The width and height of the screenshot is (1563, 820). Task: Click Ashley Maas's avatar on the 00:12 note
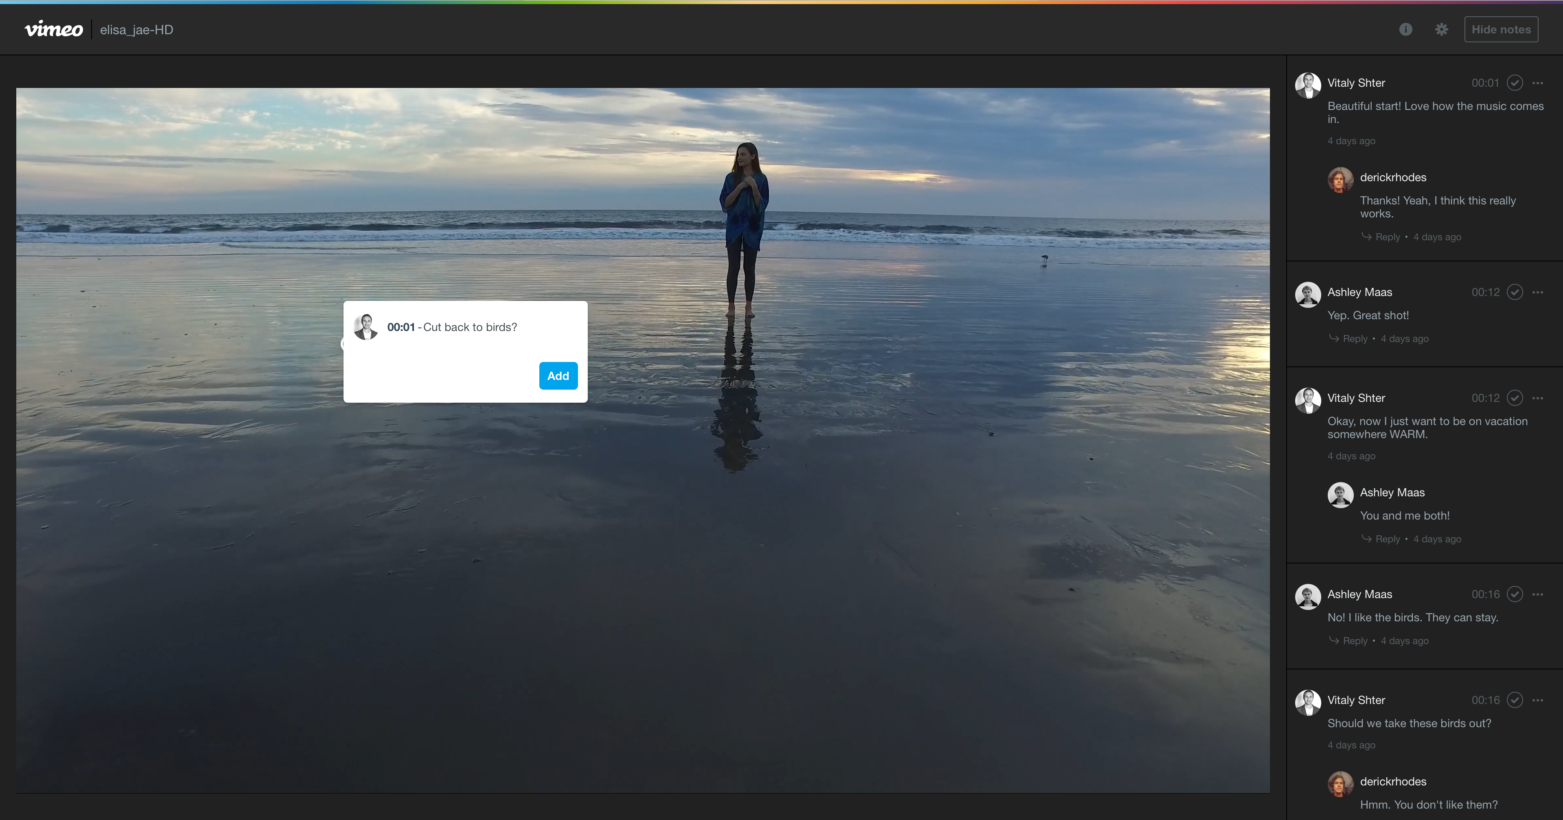(1308, 294)
